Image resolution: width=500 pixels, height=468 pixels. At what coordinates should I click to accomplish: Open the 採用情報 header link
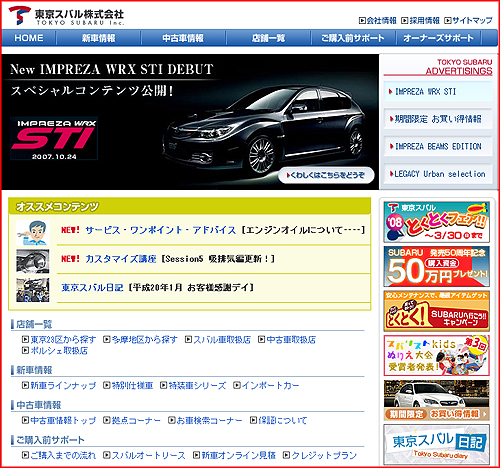[421, 21]
